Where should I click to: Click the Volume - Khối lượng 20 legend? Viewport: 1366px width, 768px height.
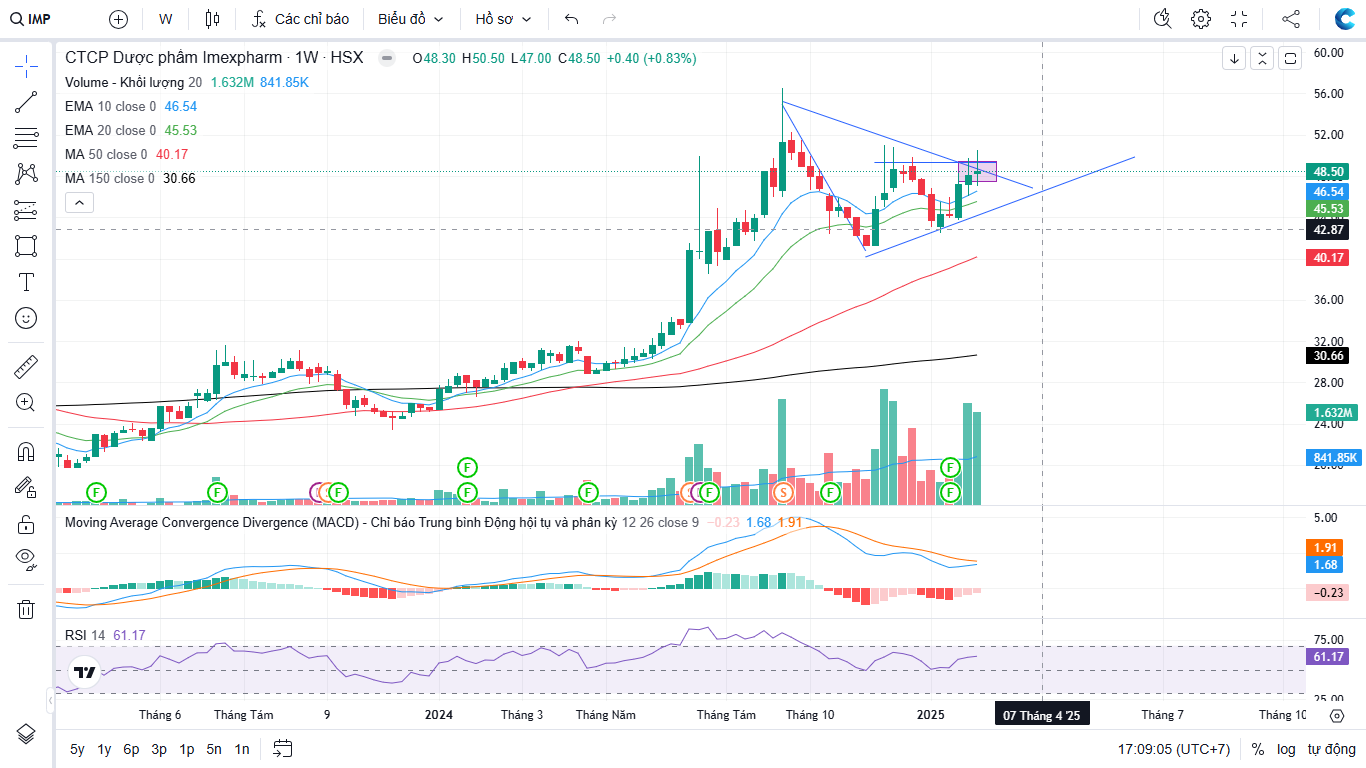(134, 82)
